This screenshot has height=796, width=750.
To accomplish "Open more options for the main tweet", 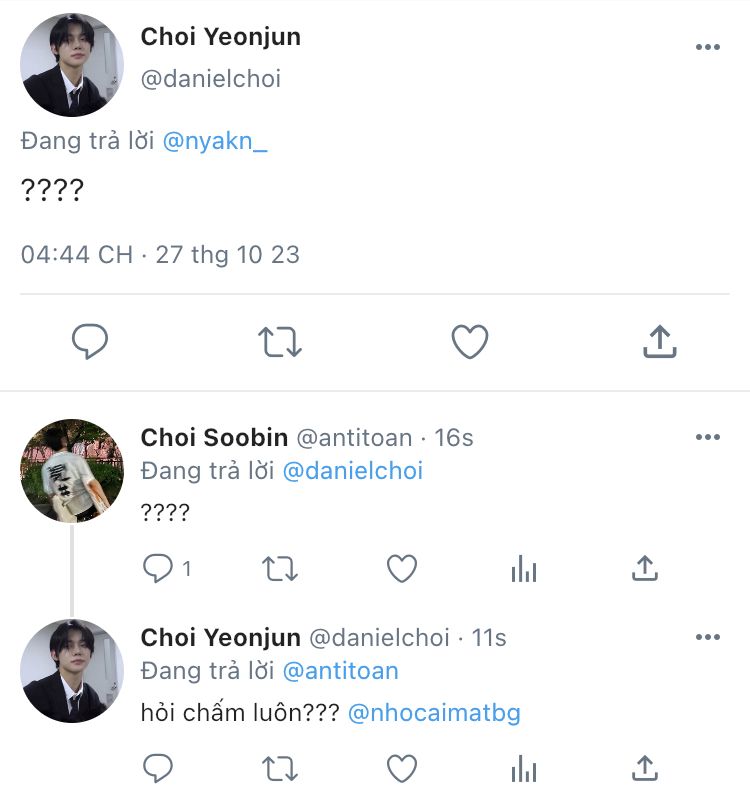I will [x=707, y=47].
